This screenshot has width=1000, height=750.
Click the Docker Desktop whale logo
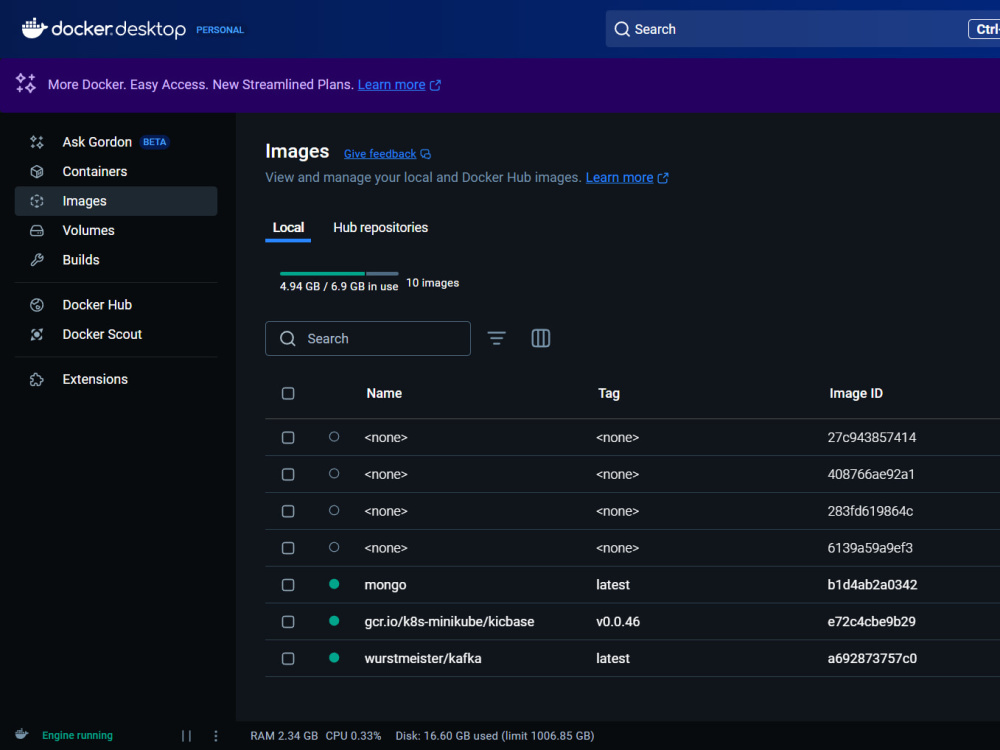click(x=34, y=29)
